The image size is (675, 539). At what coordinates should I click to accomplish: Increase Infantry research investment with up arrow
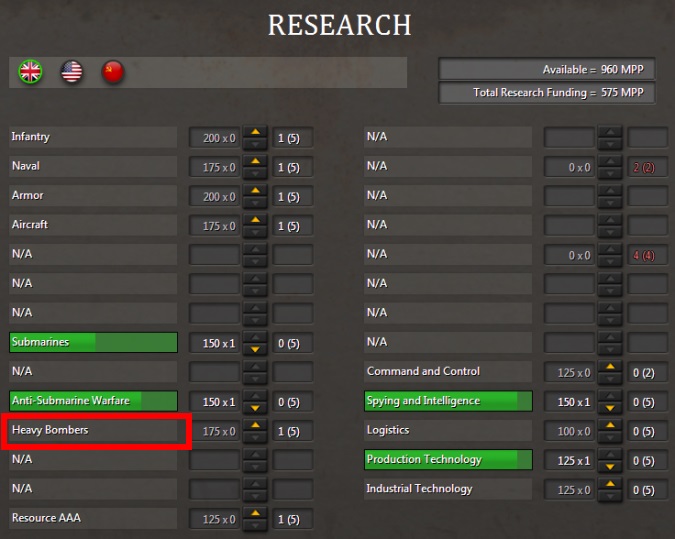[x=255, y=132]
